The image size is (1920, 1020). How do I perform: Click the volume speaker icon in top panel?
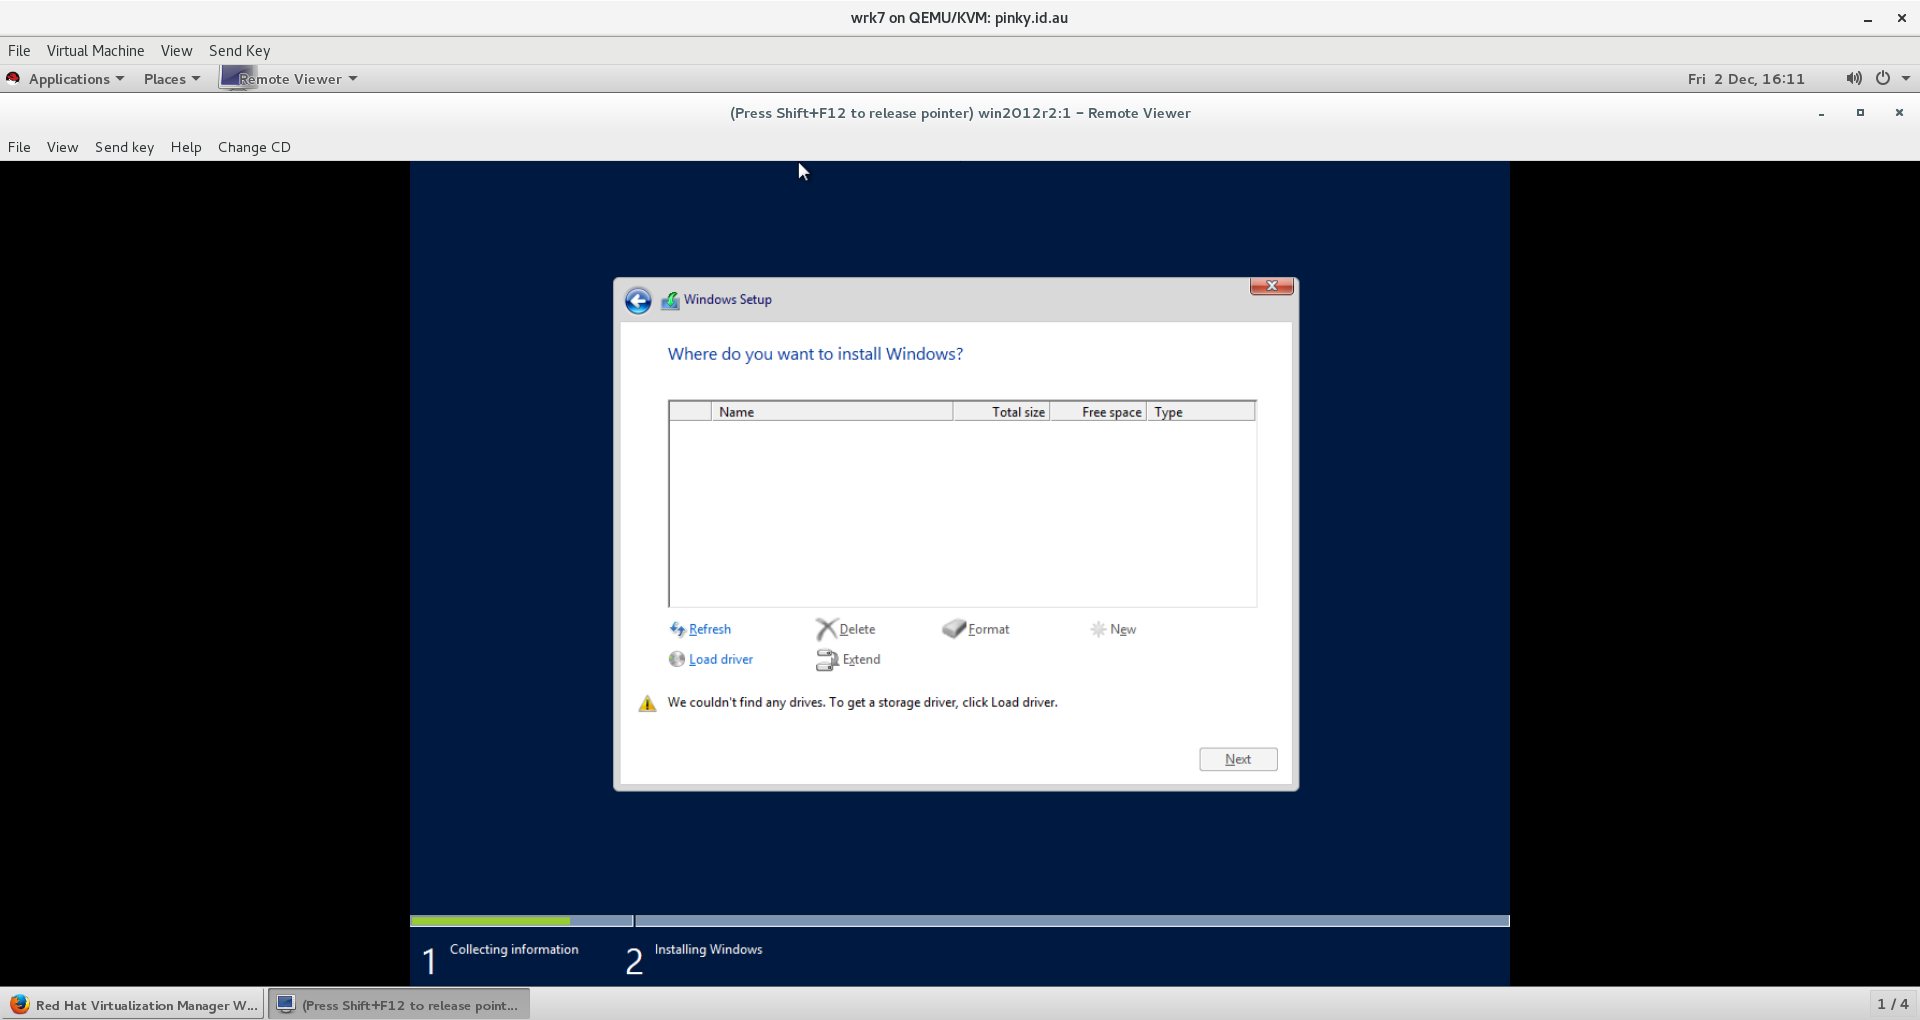(1853, 79)
